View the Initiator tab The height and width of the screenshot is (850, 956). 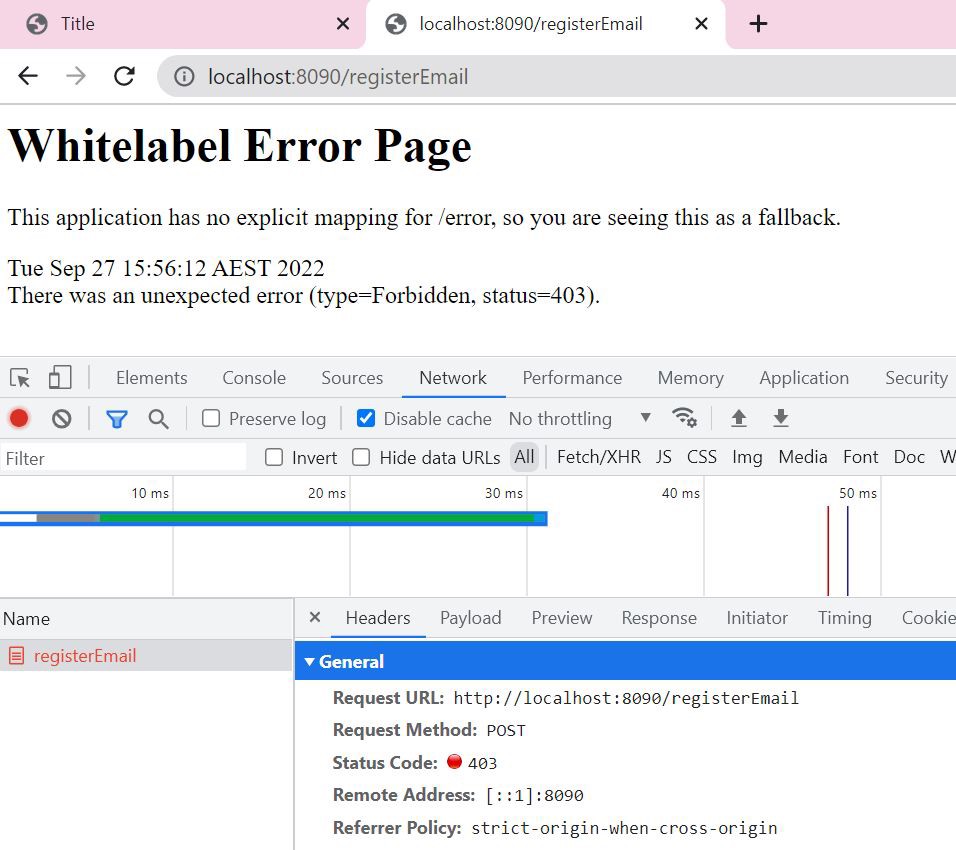757,618
